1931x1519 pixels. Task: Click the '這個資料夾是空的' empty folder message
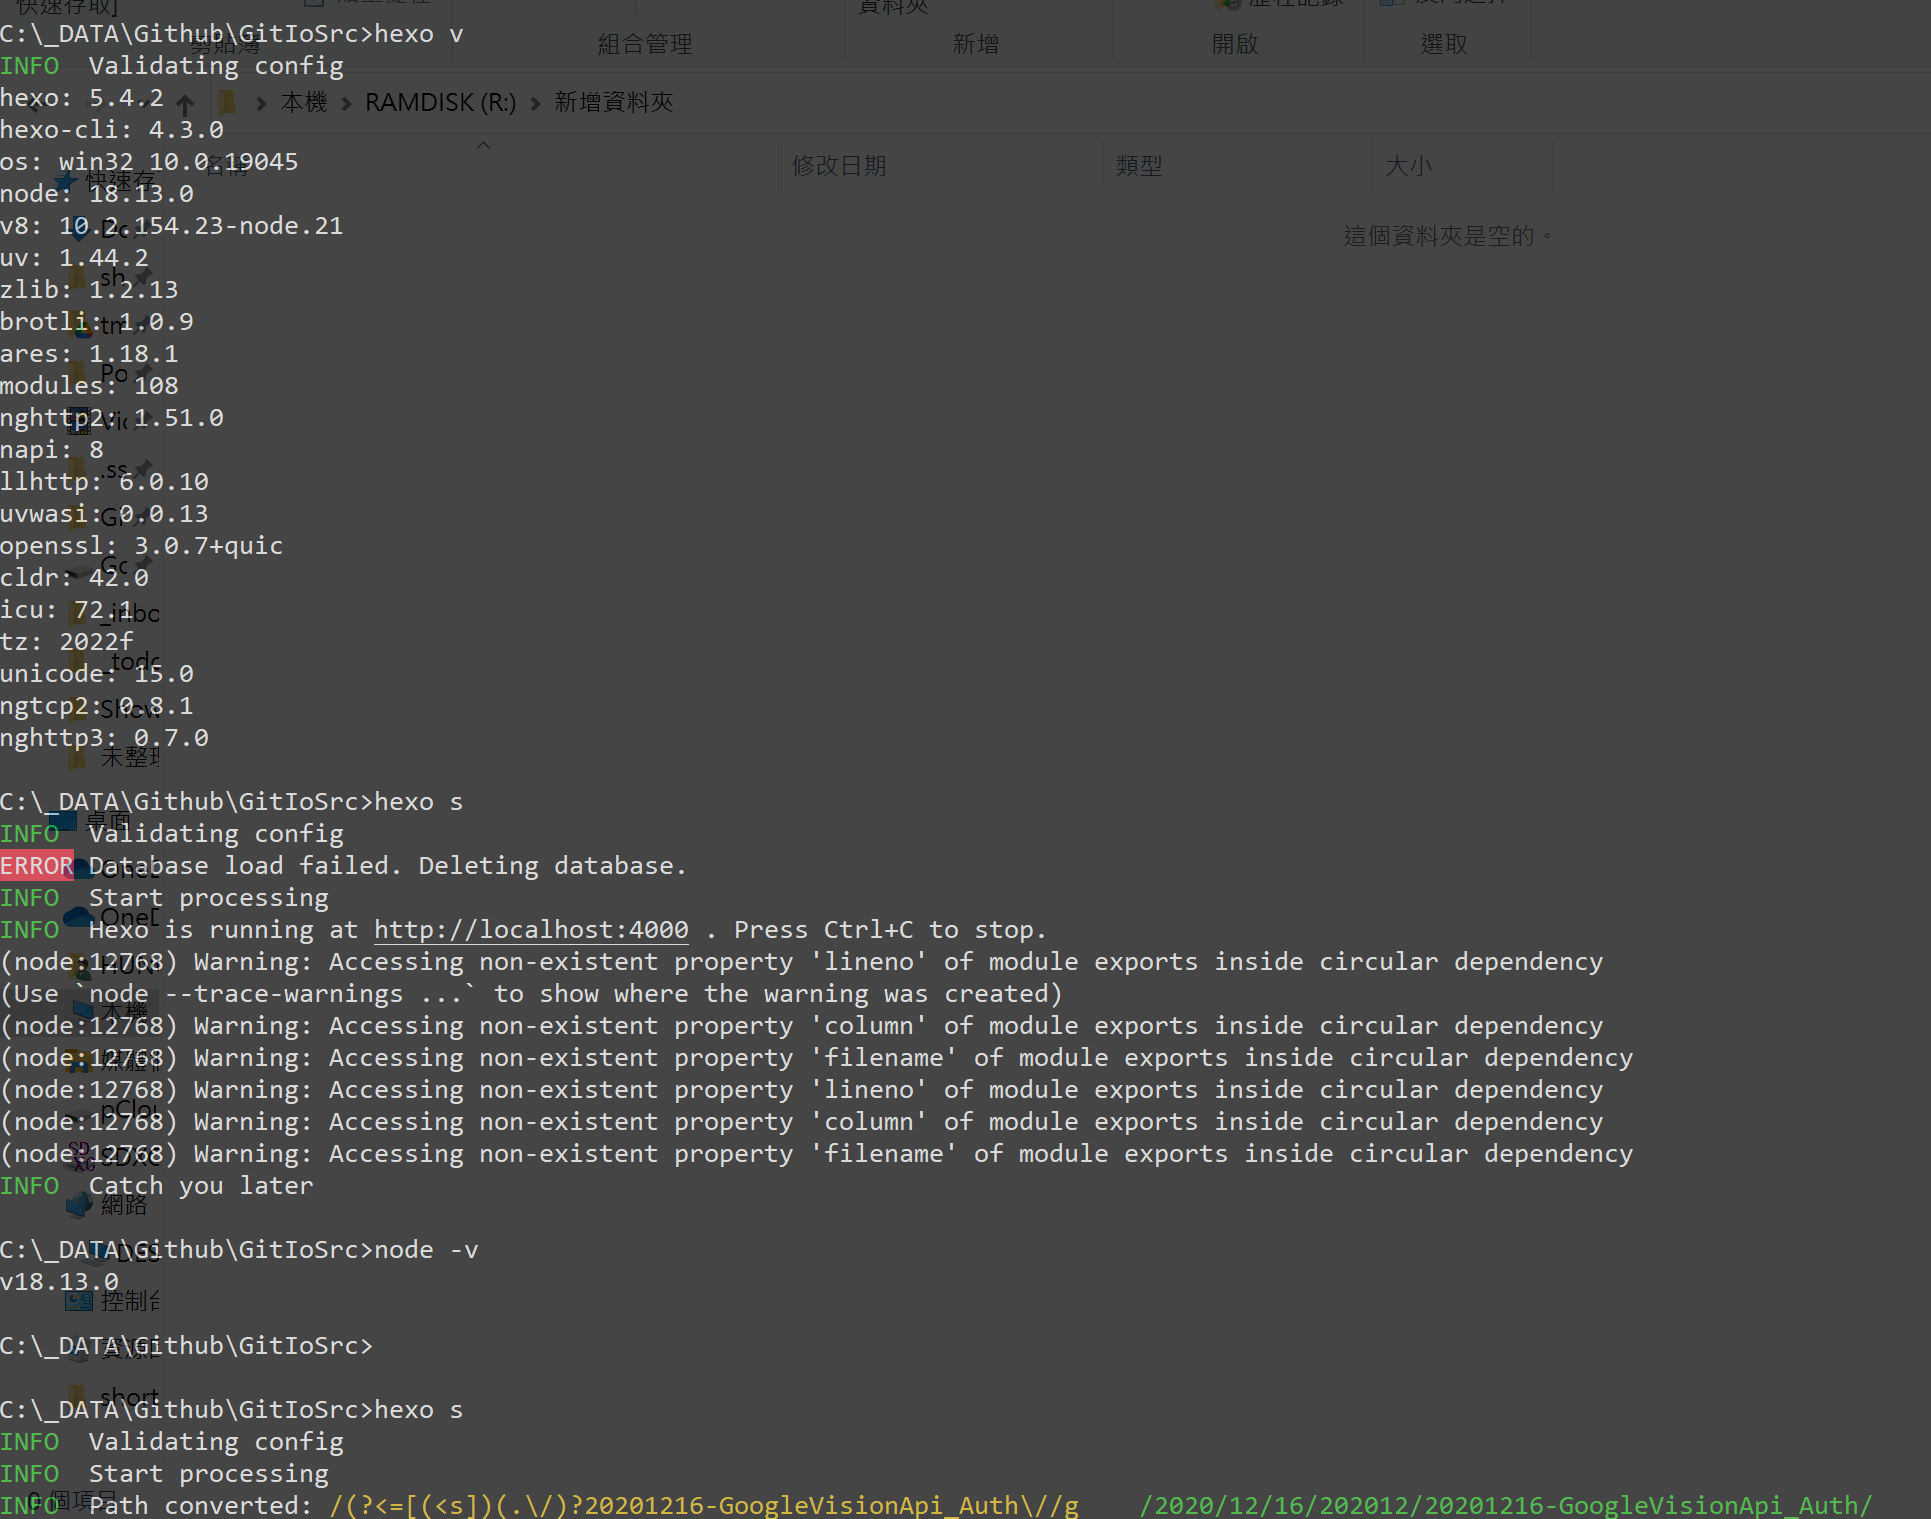[x=1447, y=236]
